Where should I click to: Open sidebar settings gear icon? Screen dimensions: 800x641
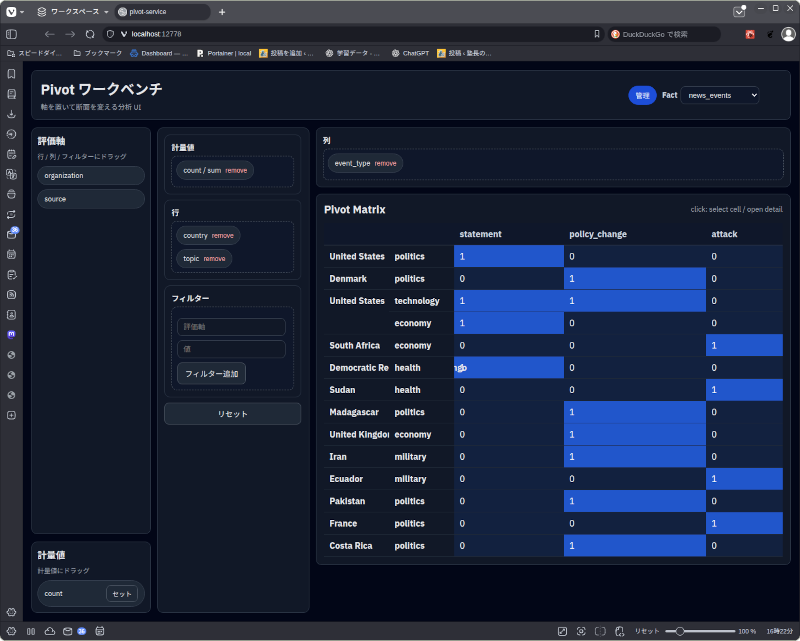tap(11, 612)
